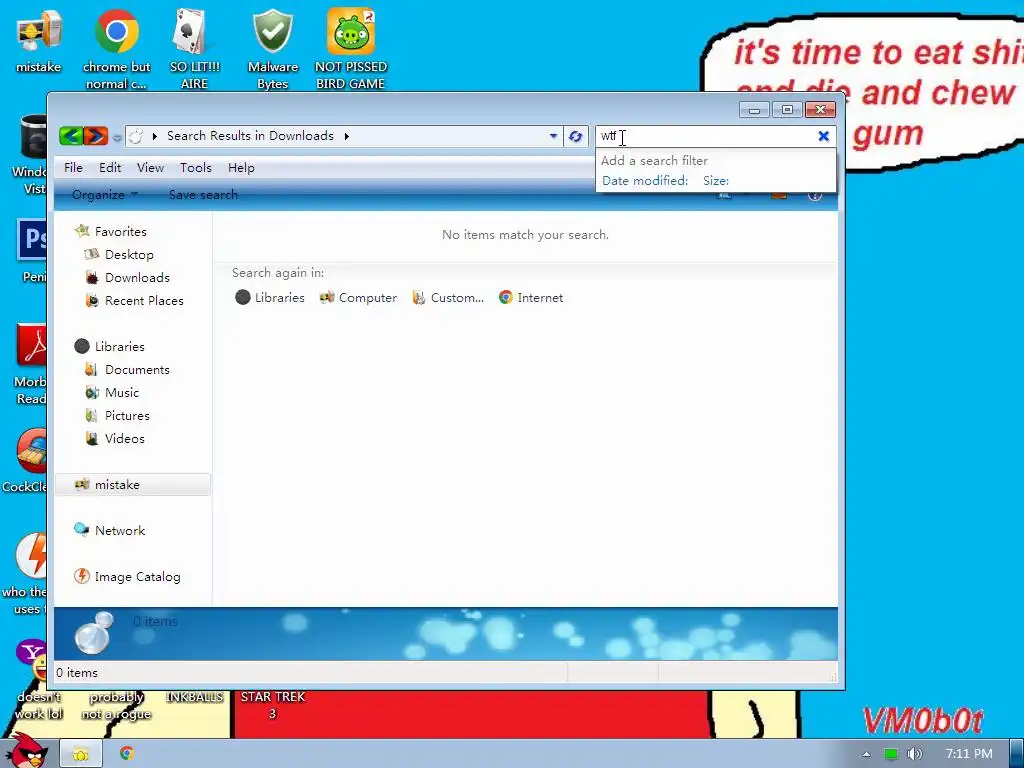
Task: Open the mistake desktop icon
Action: (x=39, y=40)
